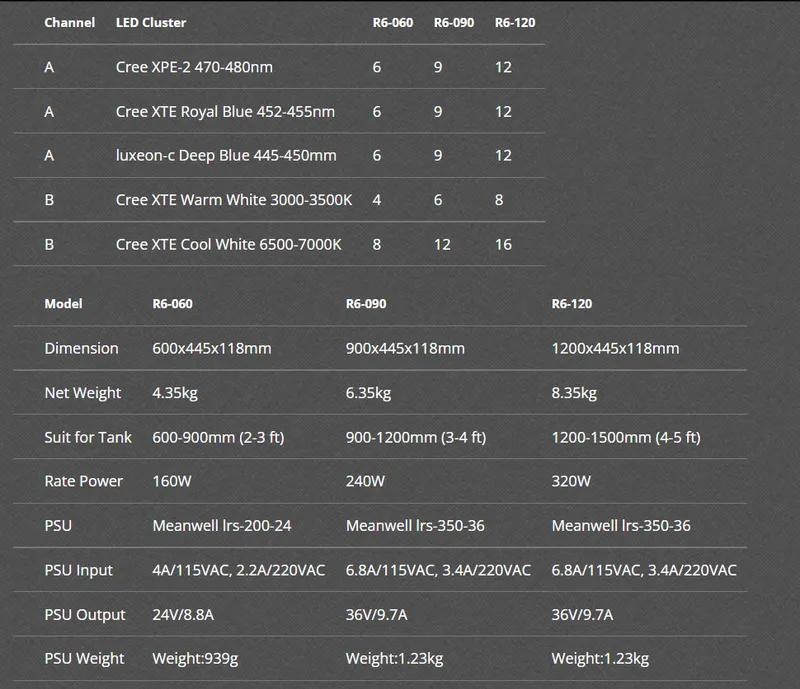Select the luxeon-c Deep Blue 445-450mm entry

click(226, 155)
